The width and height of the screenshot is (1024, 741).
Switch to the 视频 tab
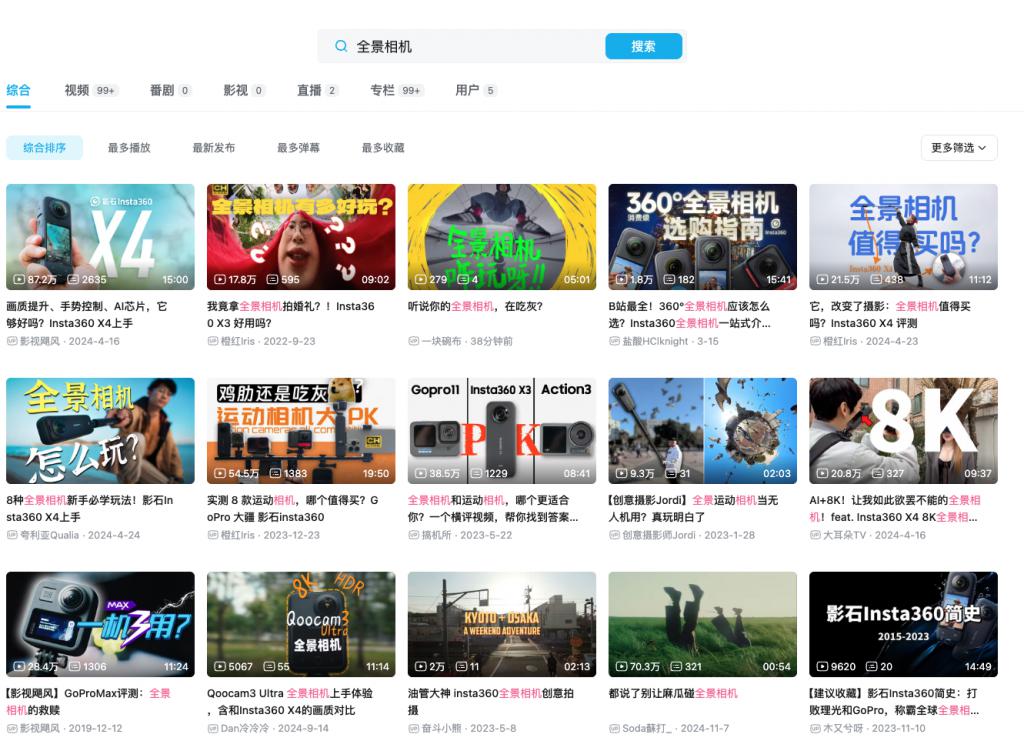pos(90,90)
